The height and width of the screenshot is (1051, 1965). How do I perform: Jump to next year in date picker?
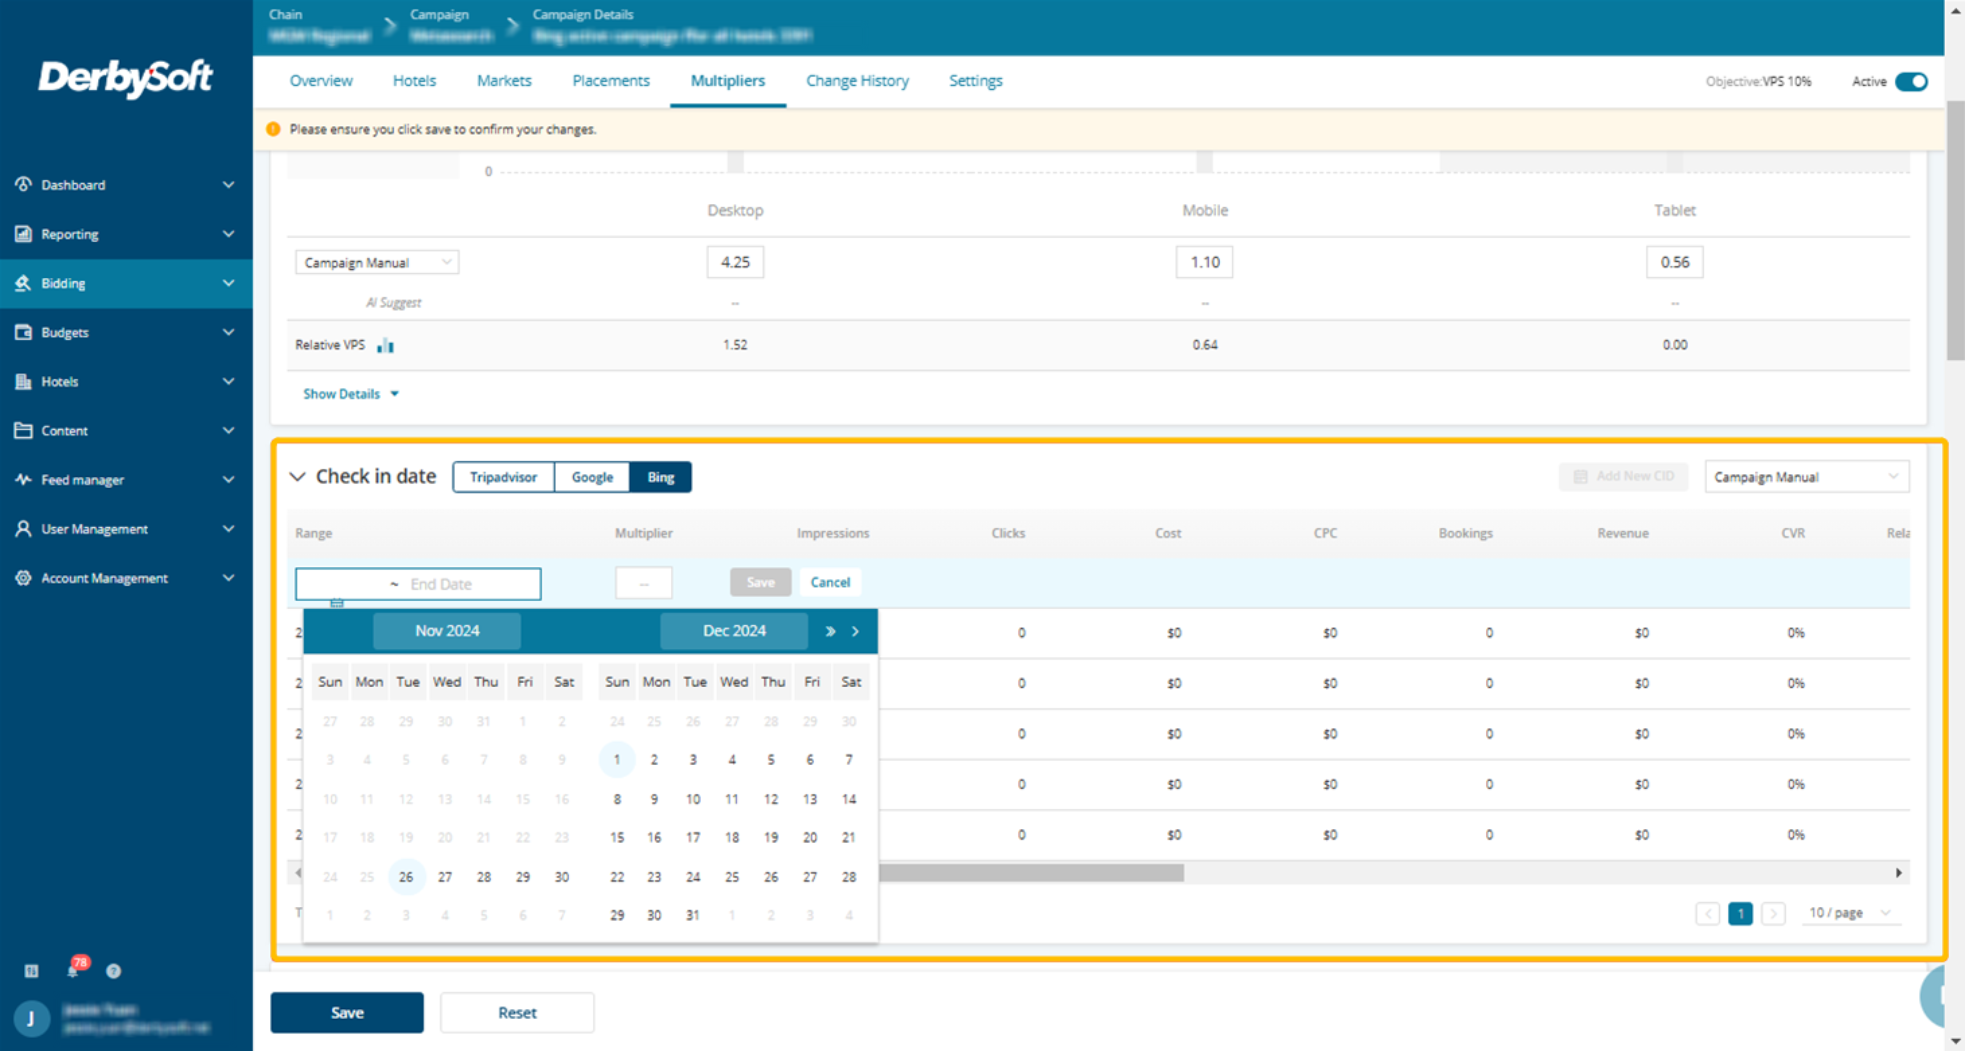click(830, 631)
